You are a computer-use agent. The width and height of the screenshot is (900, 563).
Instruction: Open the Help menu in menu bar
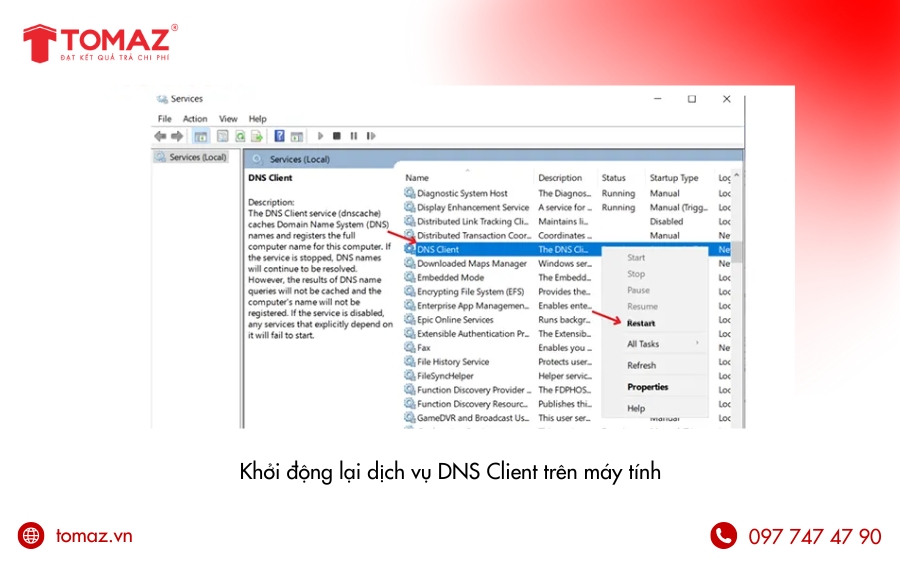pyautogui.click(x=258, y=119)
